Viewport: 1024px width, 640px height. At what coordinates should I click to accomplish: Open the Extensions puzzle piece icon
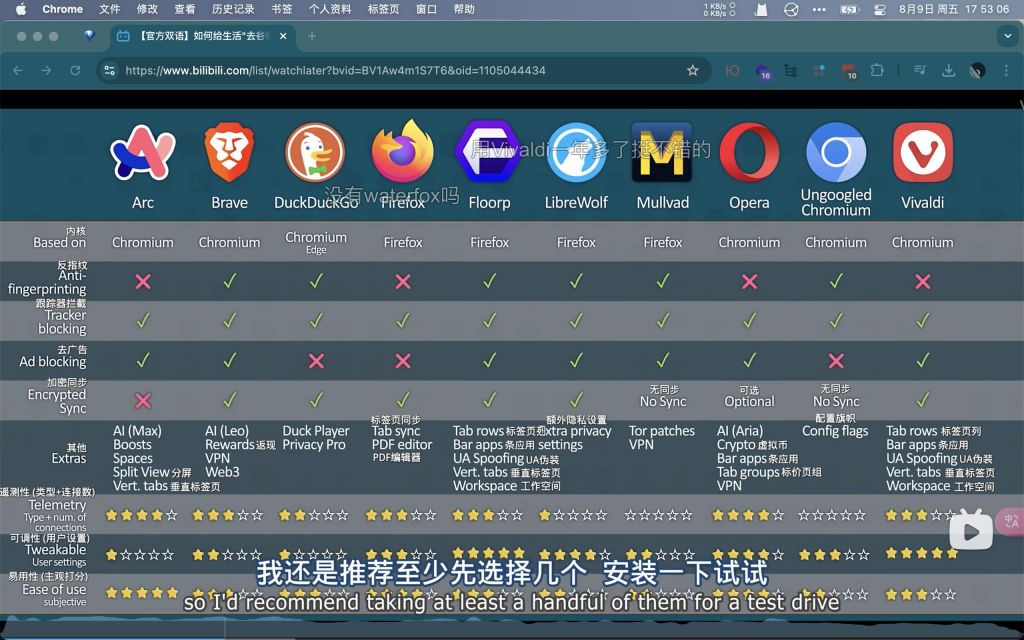click(x=878, y=70)
